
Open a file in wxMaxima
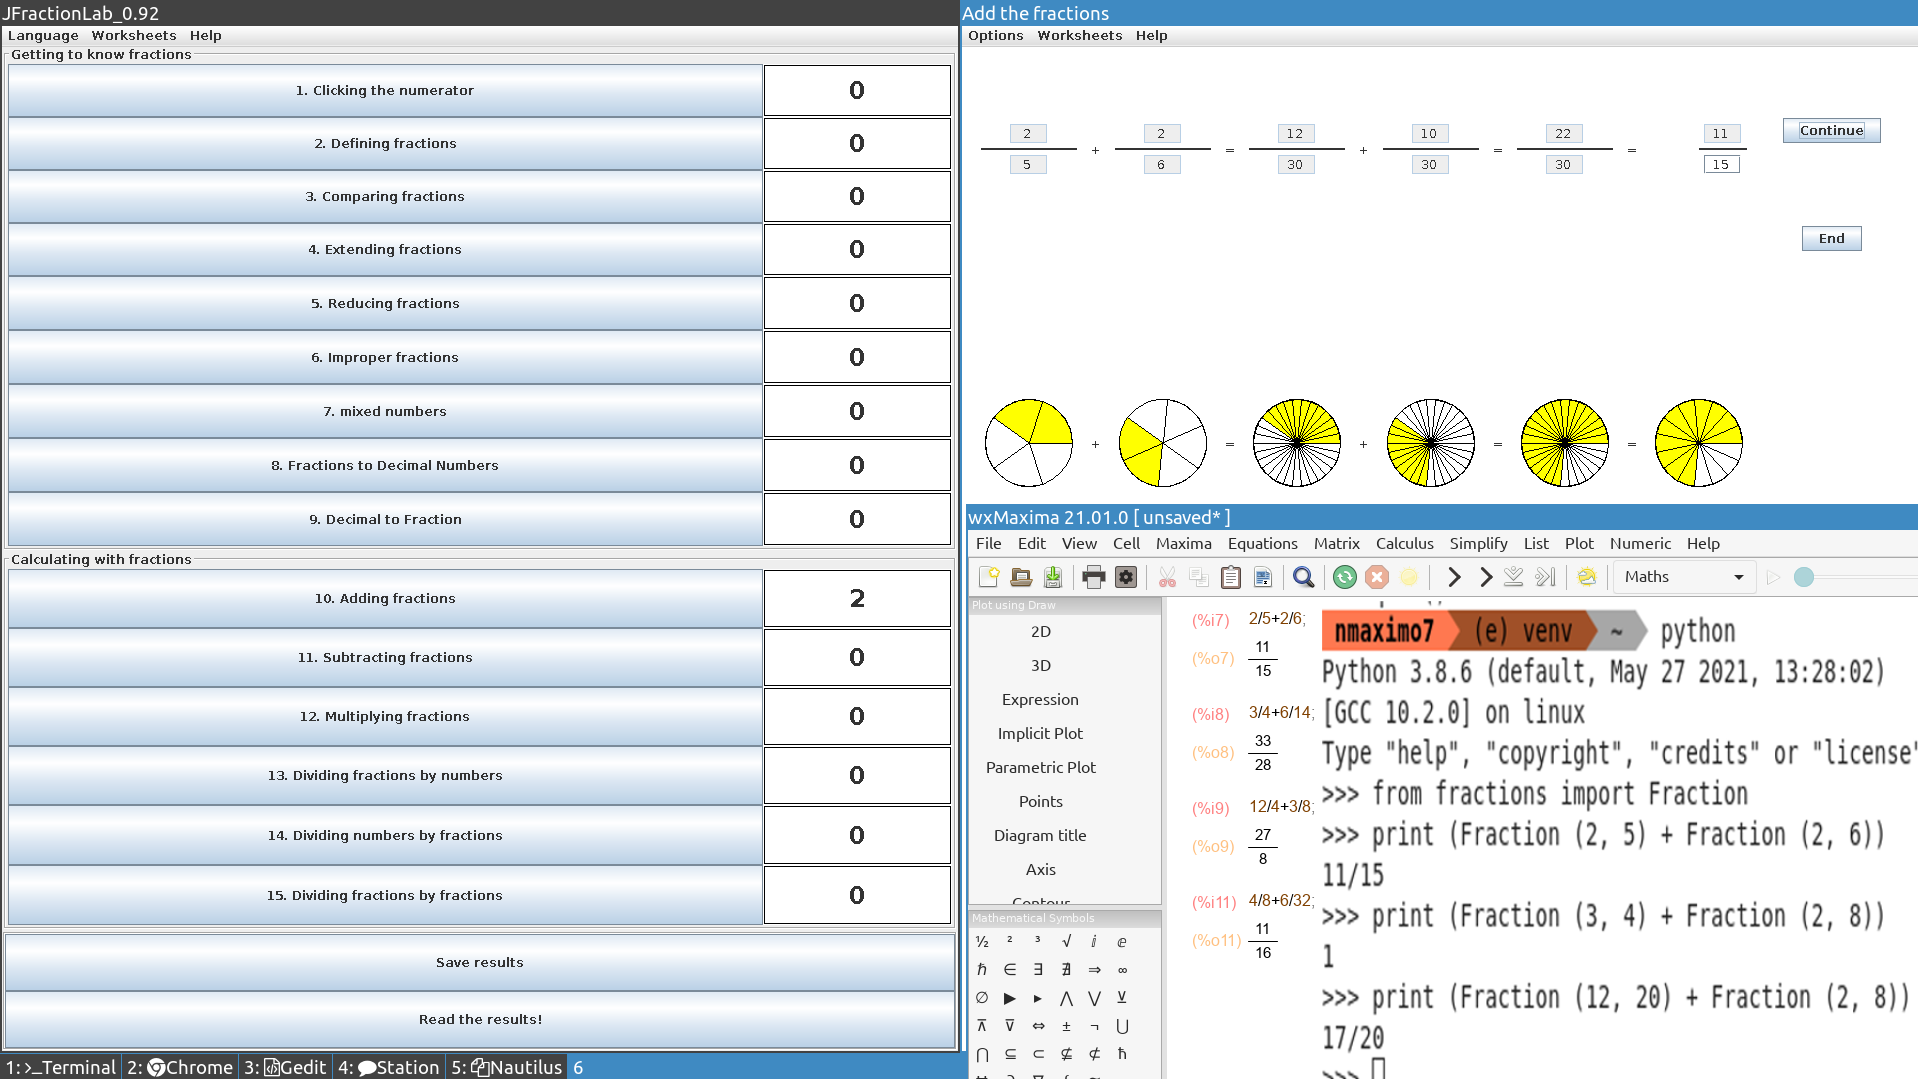coord(1021,577)
